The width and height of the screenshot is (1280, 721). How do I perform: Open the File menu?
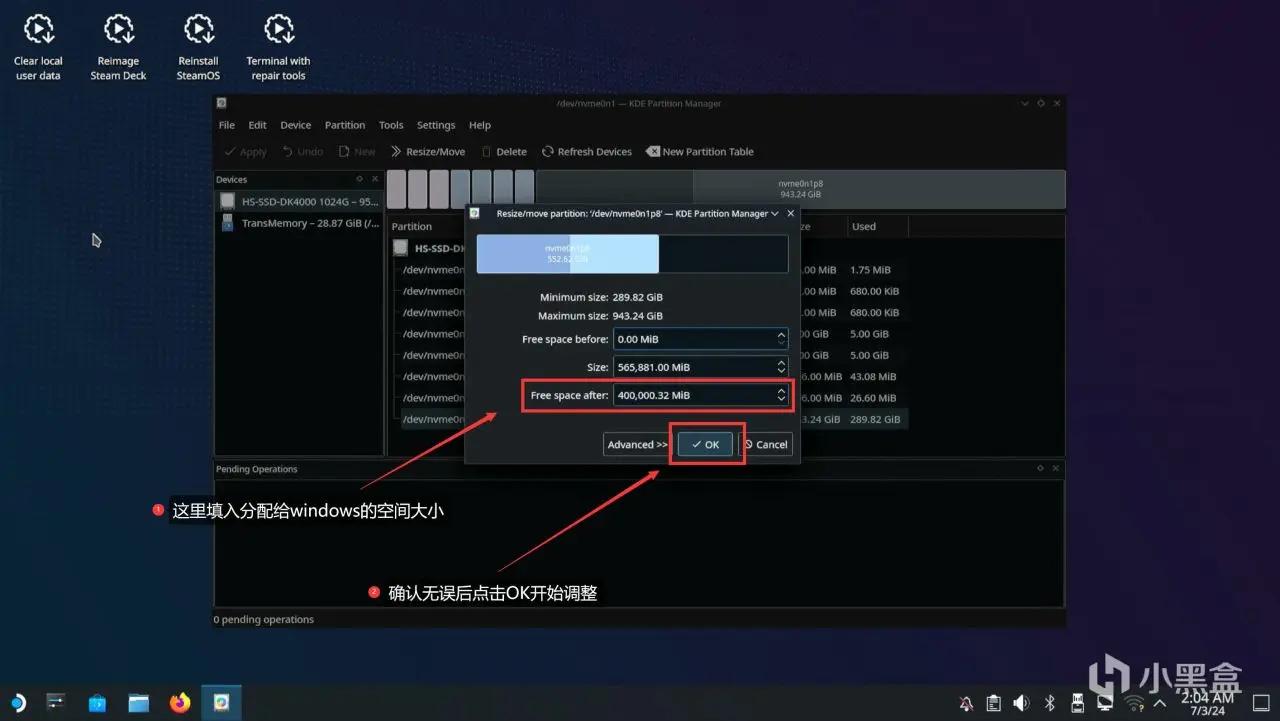pos(227,125)
